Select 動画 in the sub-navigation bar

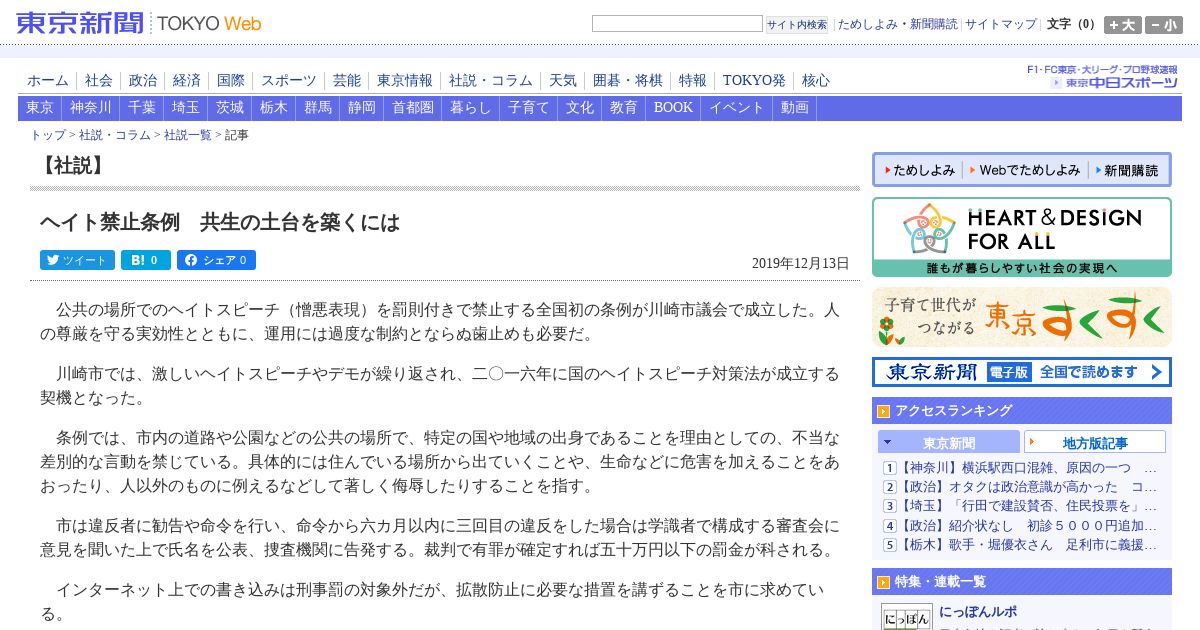point(795,108)
